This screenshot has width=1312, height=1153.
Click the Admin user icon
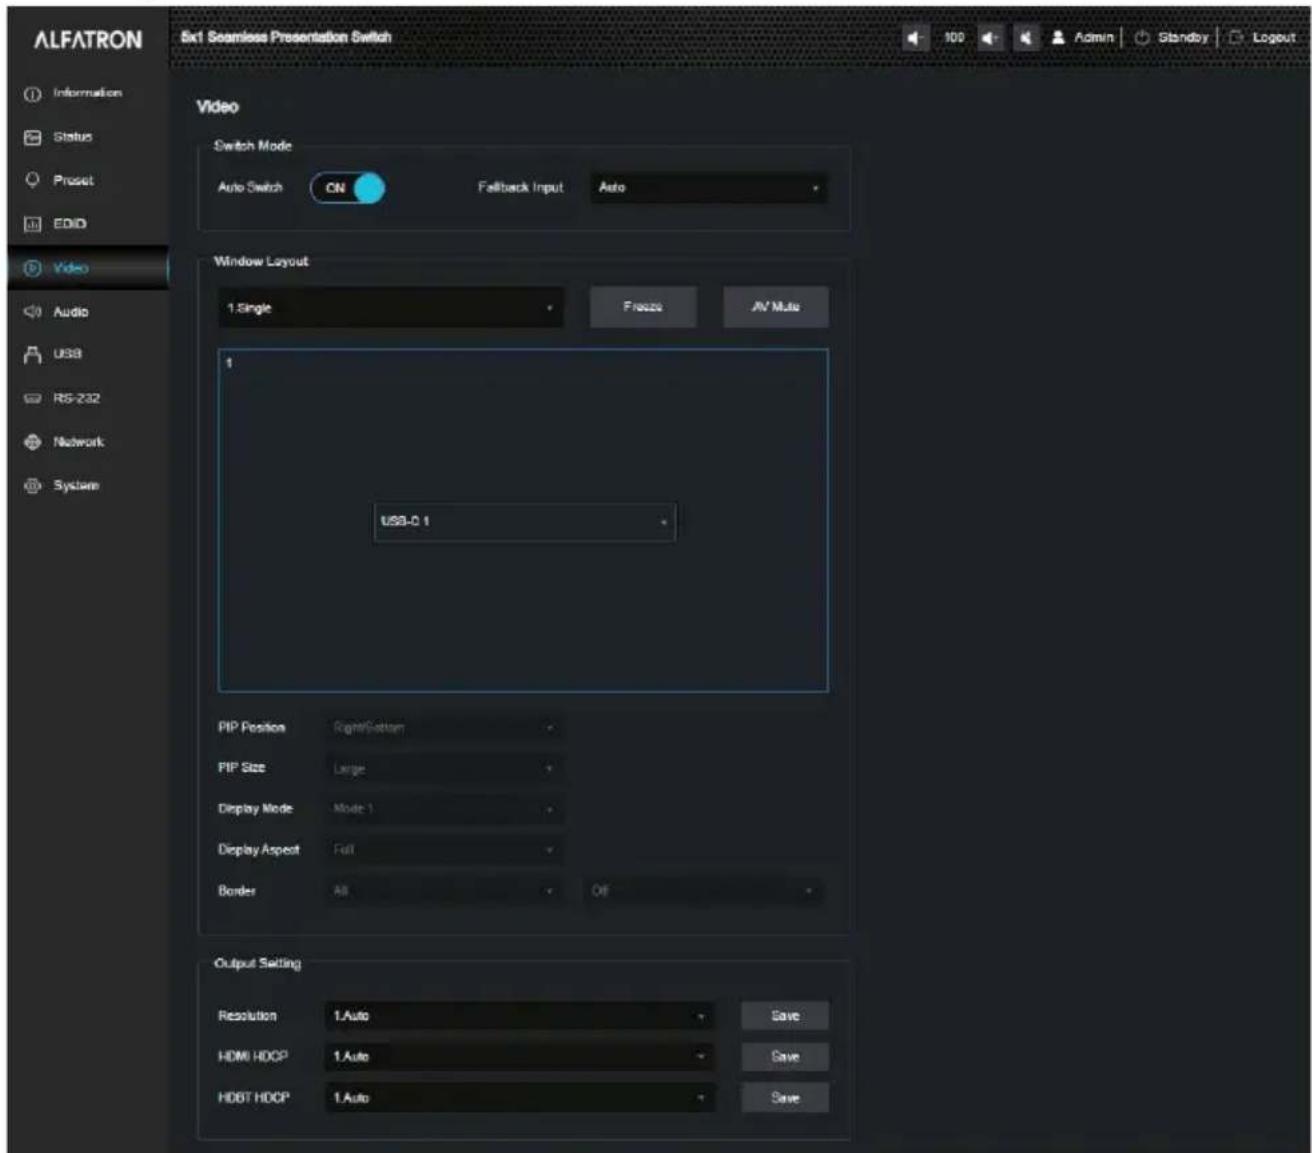click(x=1058, y=38)
